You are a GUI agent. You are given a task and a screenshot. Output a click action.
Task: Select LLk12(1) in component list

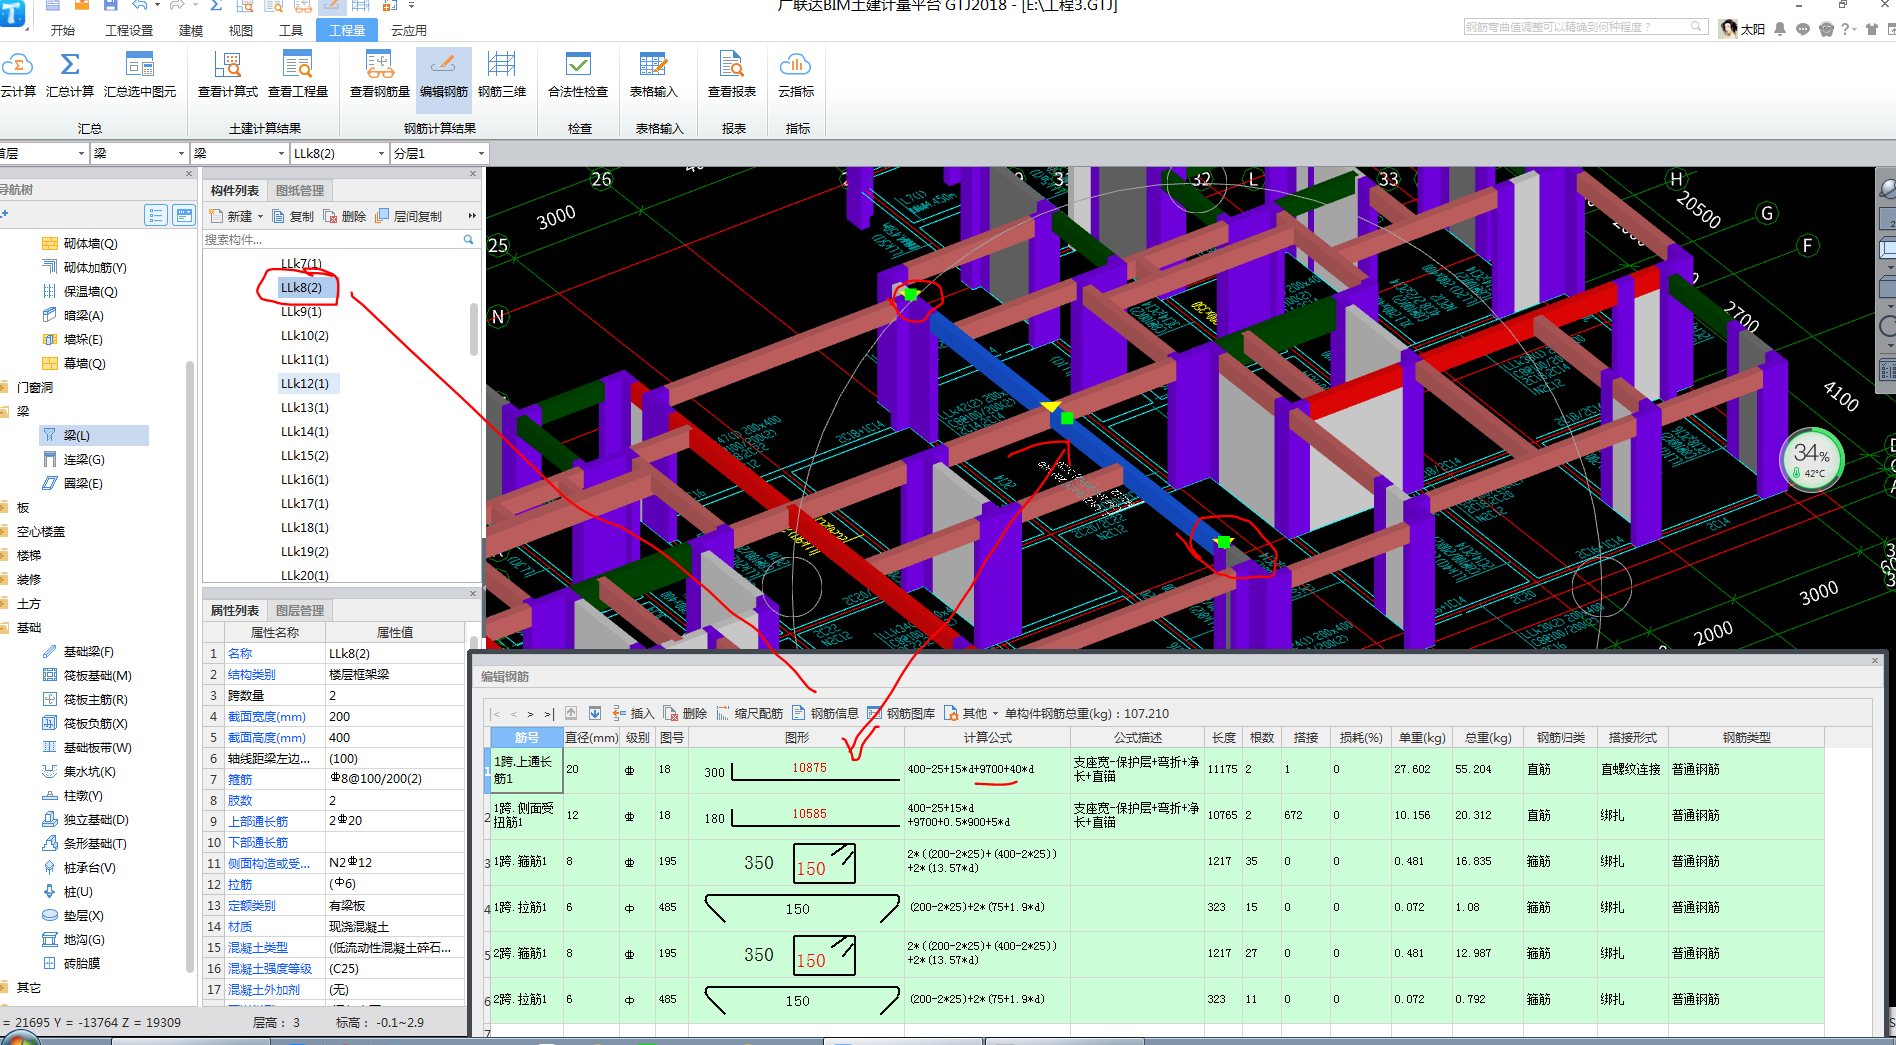[x=305, y=384]
